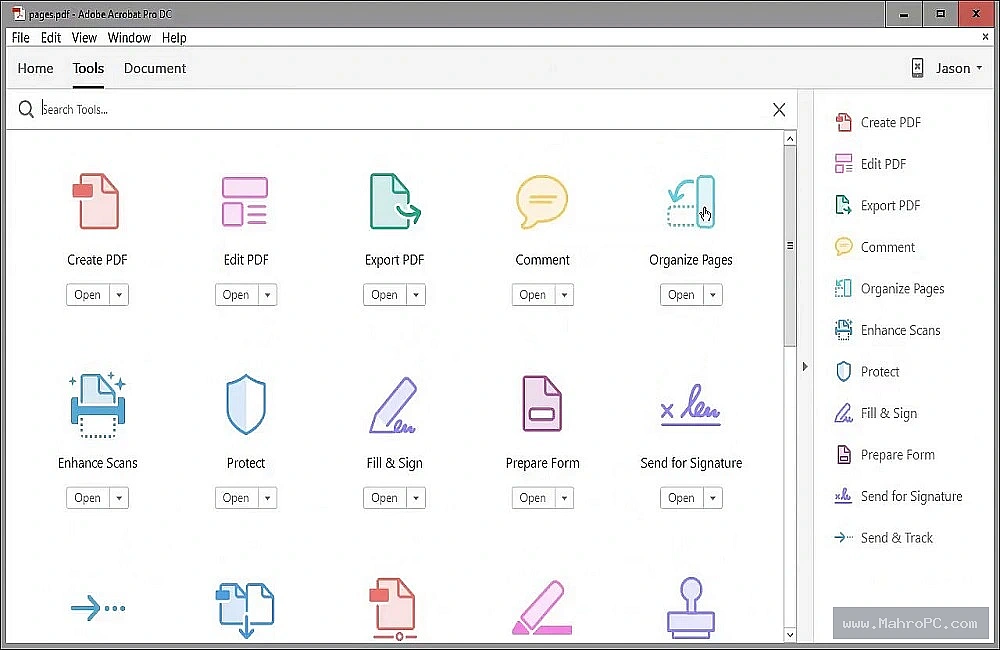Click Fill & Sign icon in right sidebar
This screenshot has width=1000, height=650.
click(844, 413)
